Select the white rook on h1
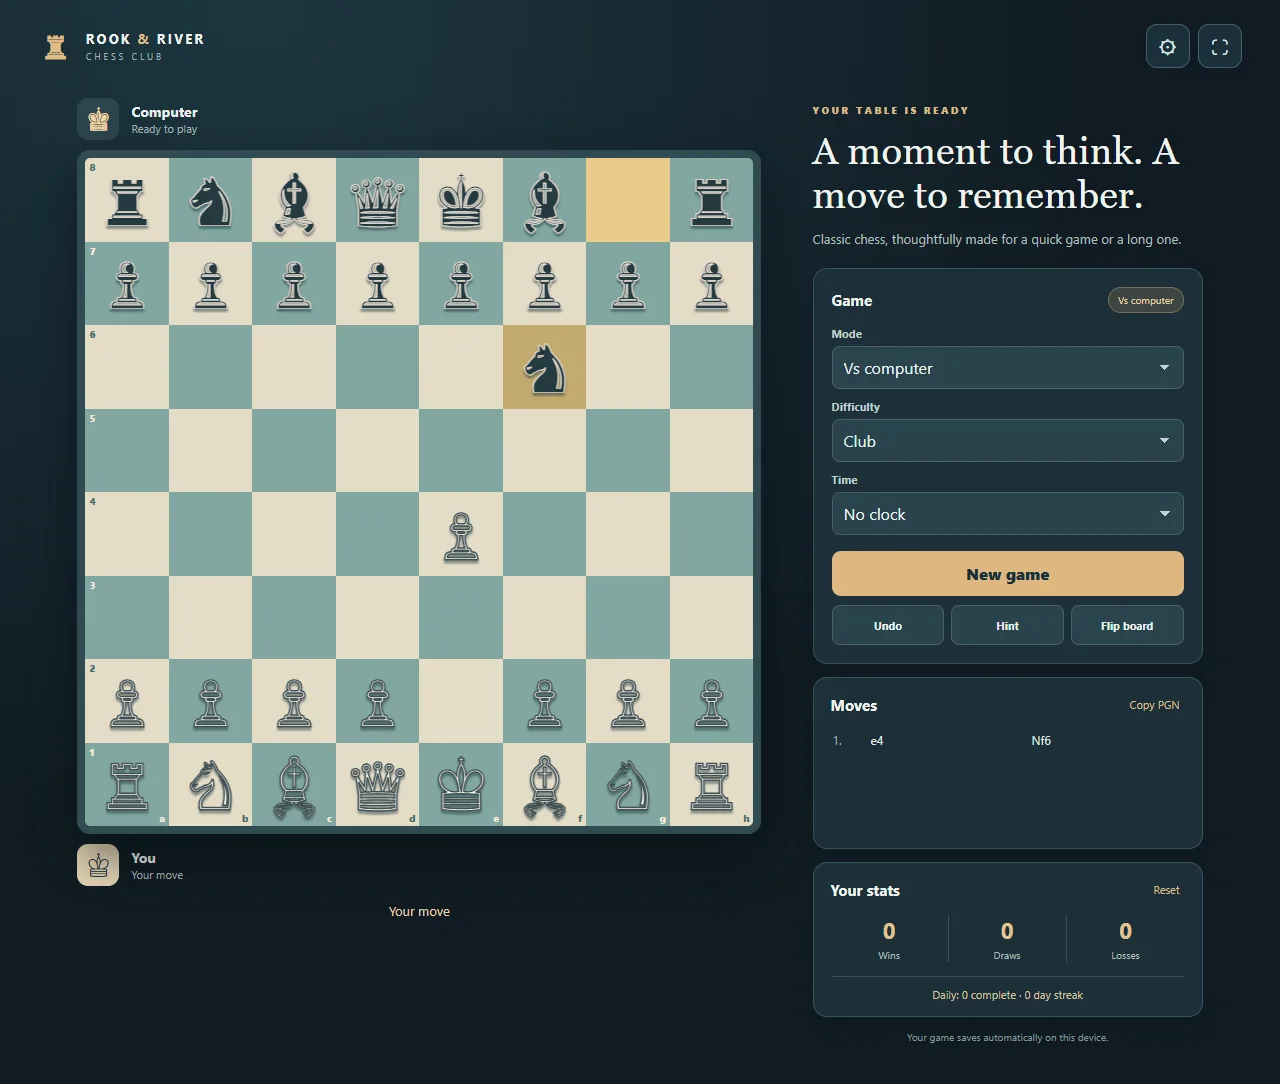 712,785
